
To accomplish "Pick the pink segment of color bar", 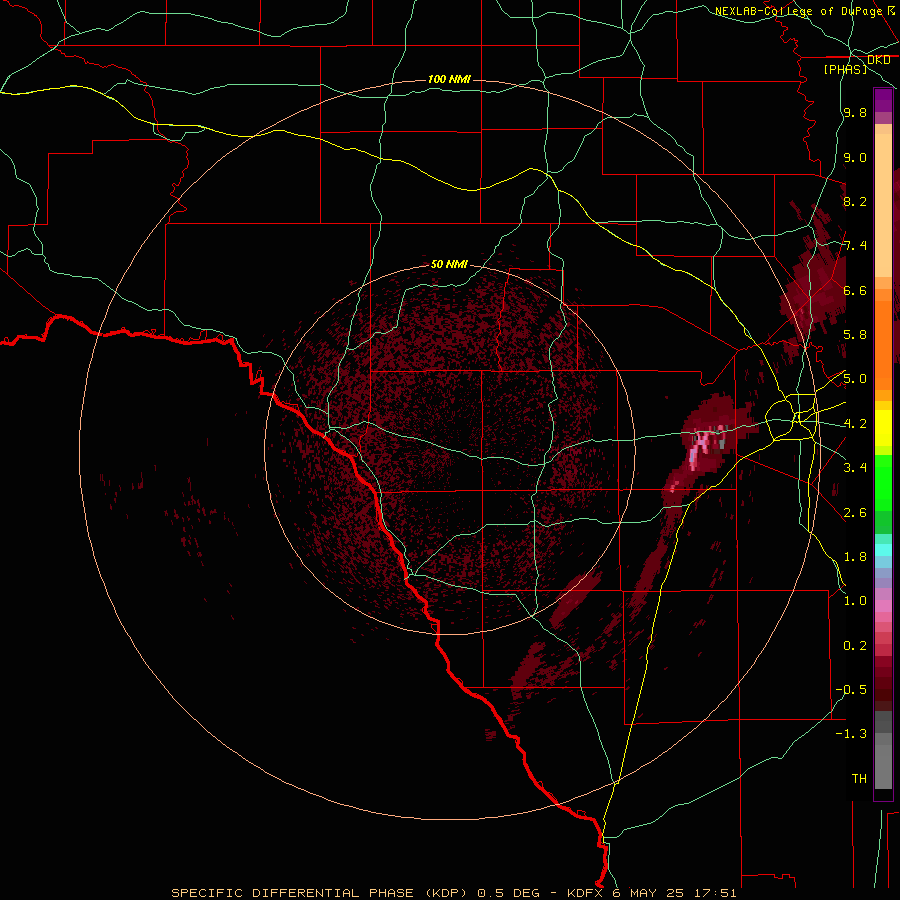I will click(883, 606).
